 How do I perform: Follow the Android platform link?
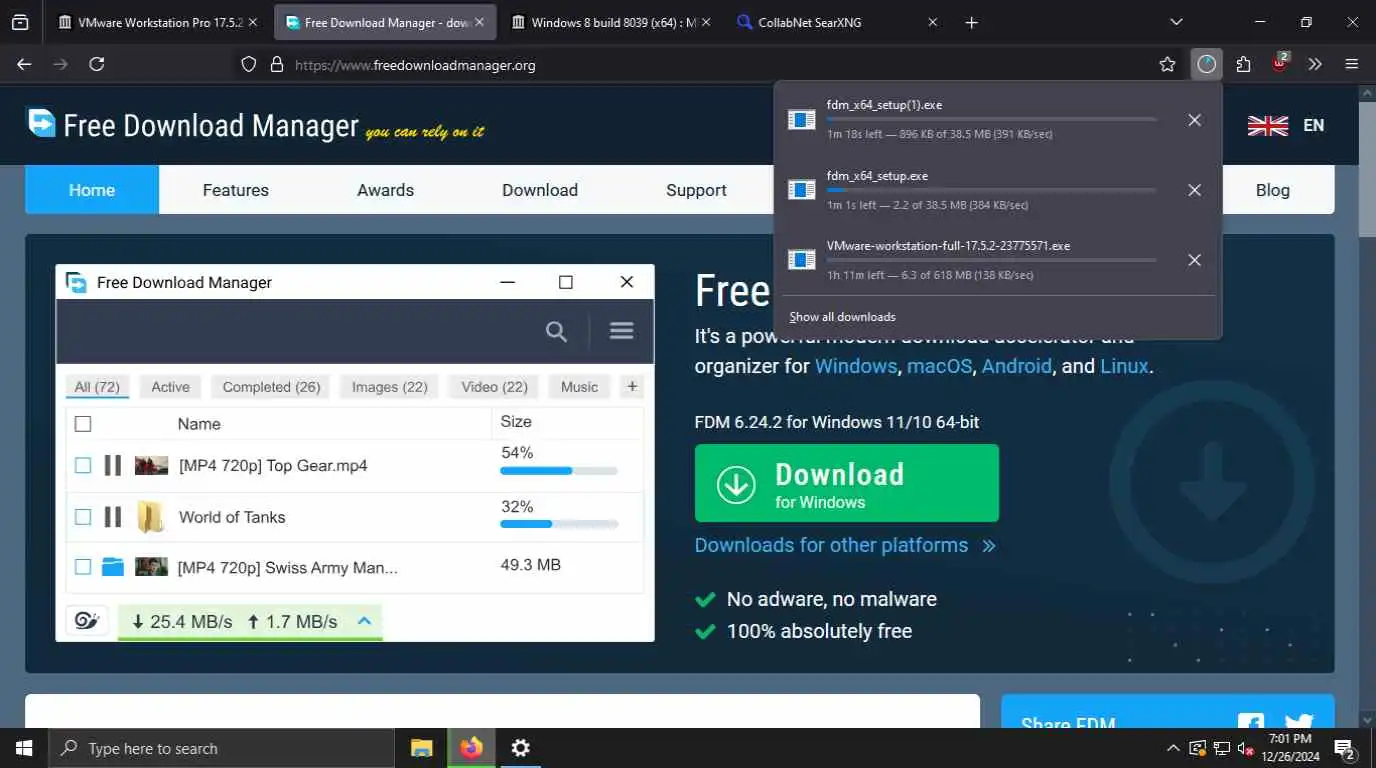tap(1016, 366)
